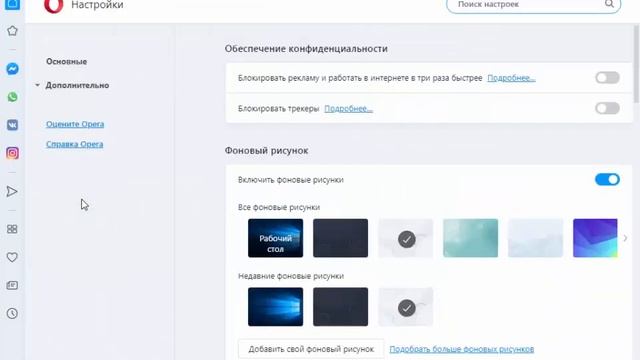This screenshot has width=640, height=360.
Task: Open VK messenger in the sidebar
Action: click(12, 125)
